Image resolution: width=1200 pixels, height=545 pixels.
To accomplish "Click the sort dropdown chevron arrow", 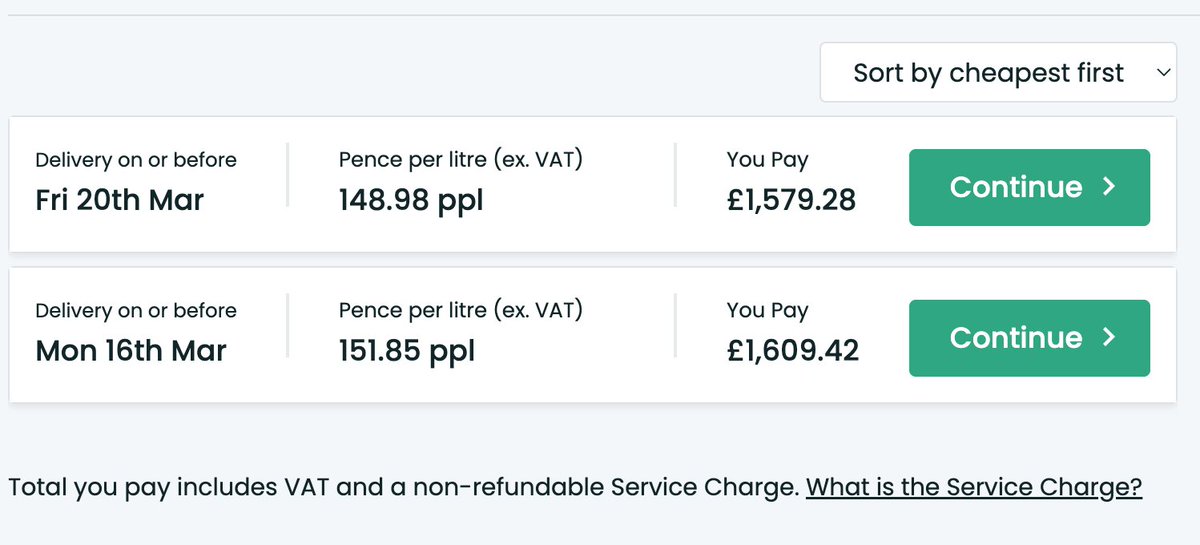I will coord(1161,73).
